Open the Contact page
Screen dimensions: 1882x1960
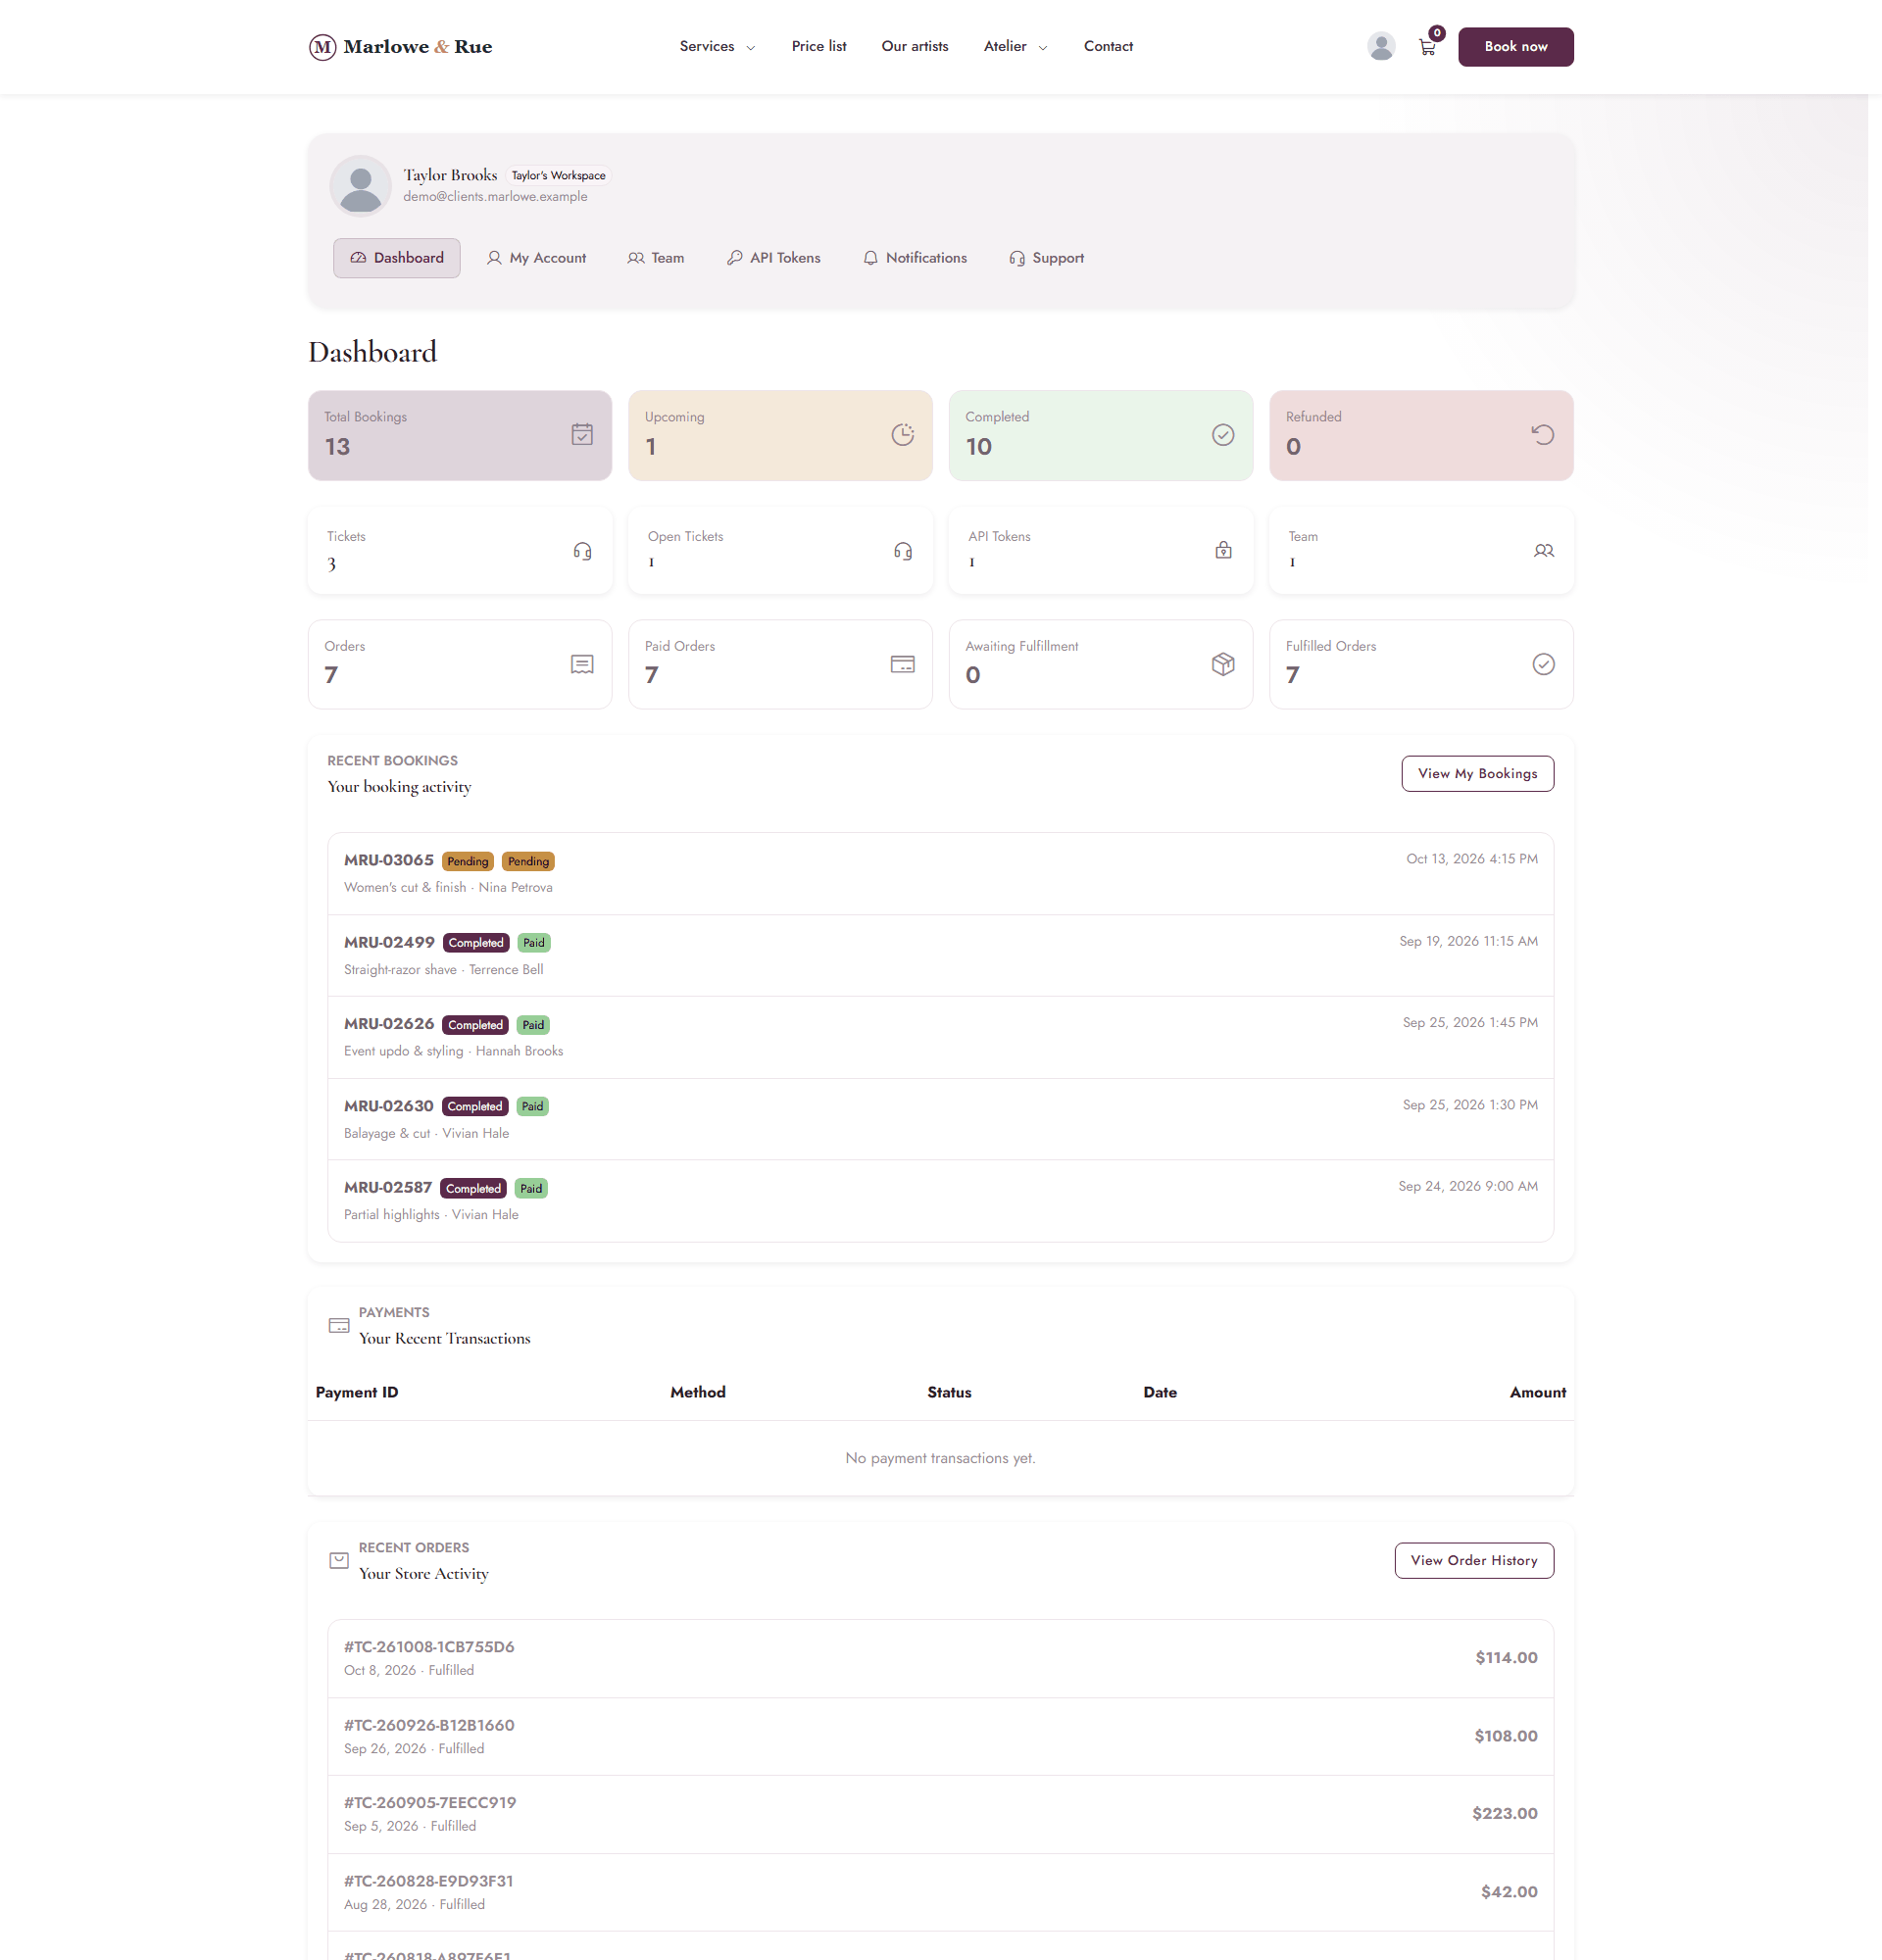(1108, 47)
